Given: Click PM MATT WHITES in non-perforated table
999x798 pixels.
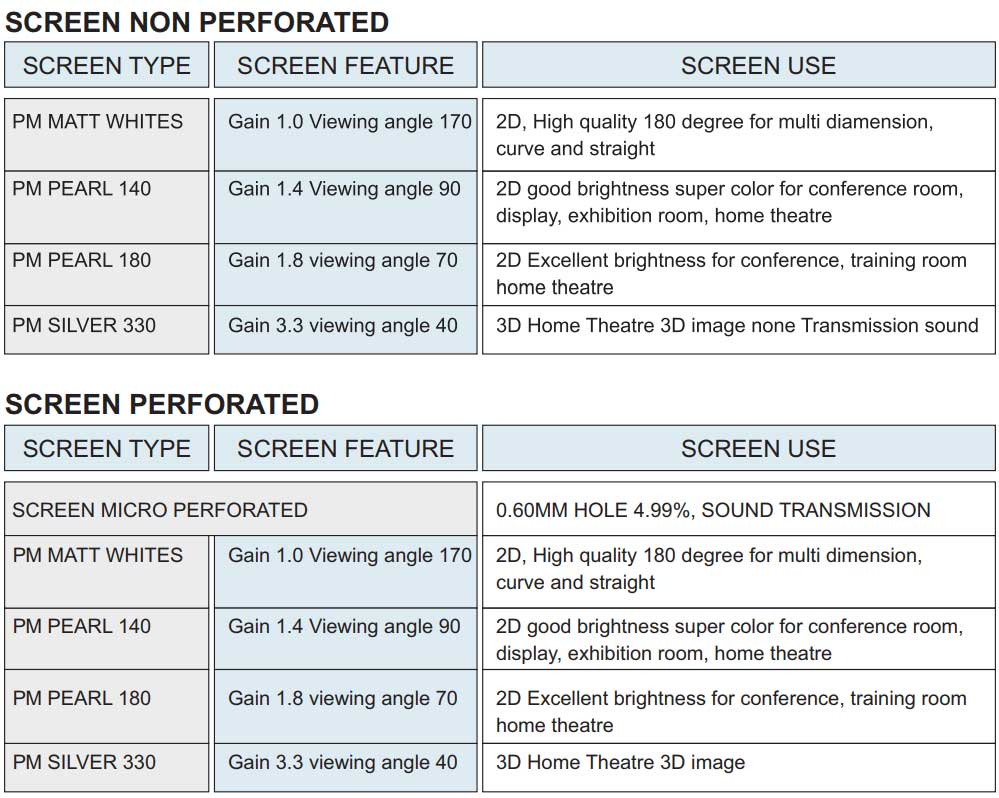Looking at the screenshot, I should (98, 122).
